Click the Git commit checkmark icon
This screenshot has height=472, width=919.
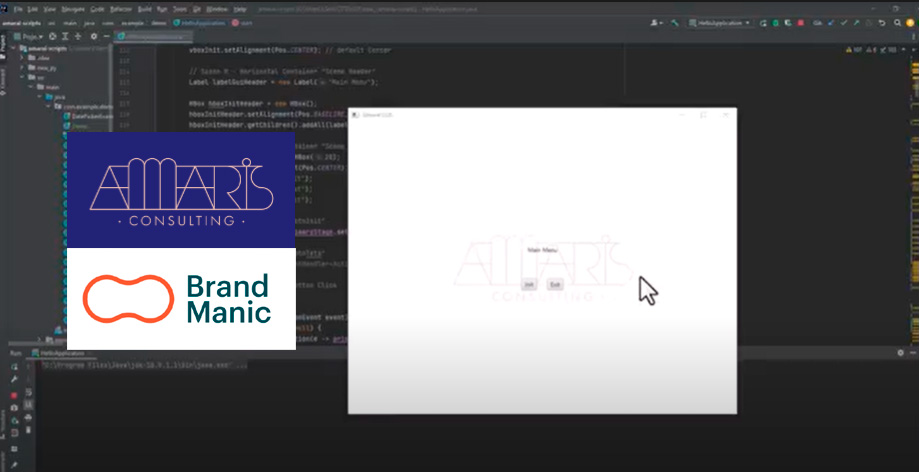[843, 23]
